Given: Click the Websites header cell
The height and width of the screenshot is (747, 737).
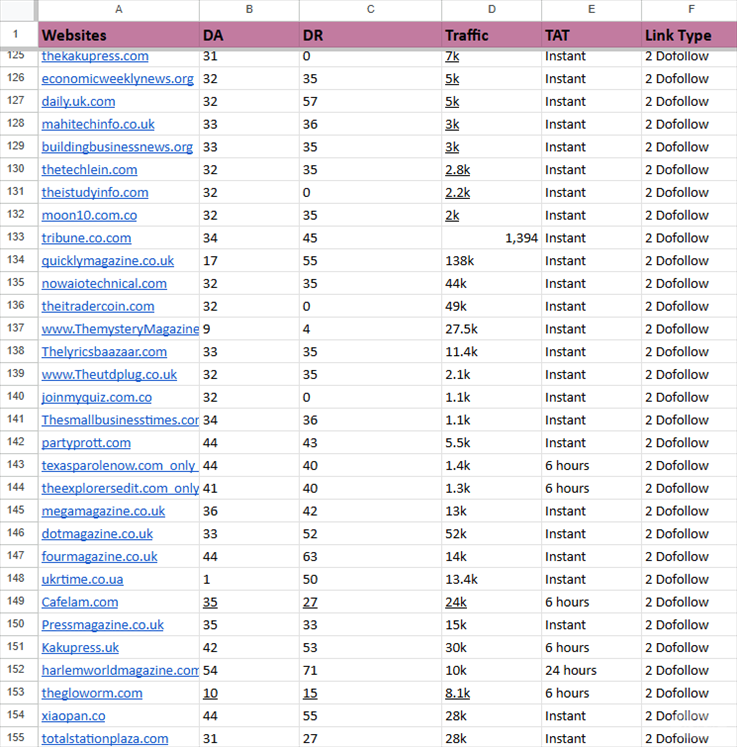Looking at the screenshot, I should pos(119,35).
